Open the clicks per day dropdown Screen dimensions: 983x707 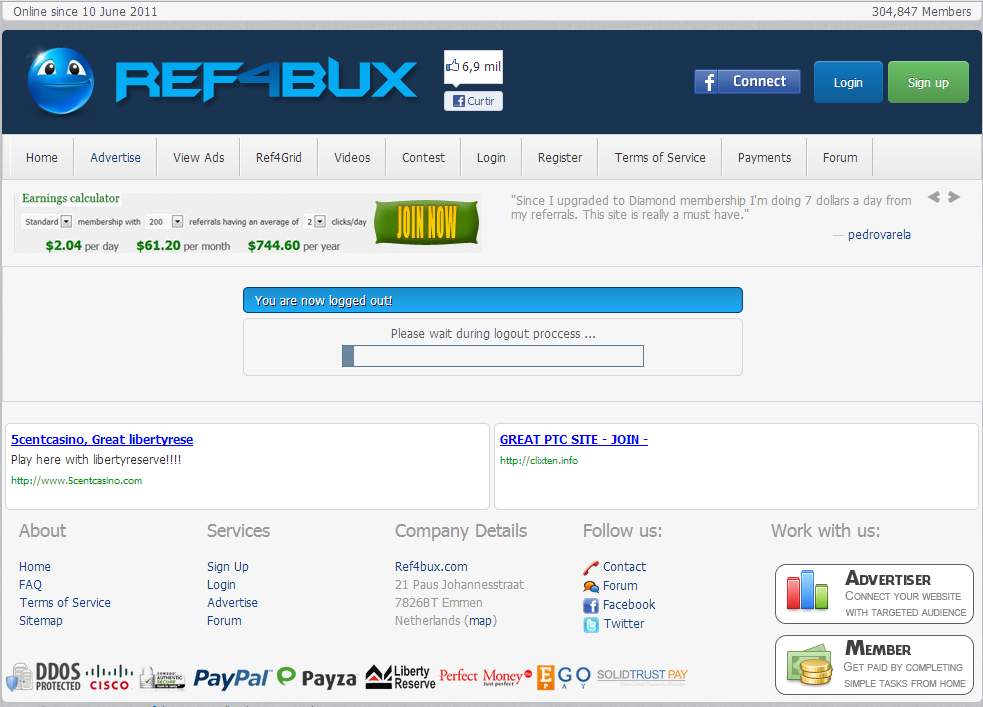315,222
